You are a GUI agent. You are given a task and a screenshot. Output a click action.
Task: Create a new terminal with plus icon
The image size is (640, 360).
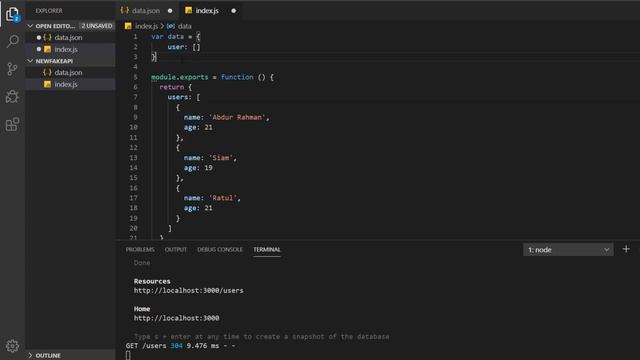[x=626, y=249]
